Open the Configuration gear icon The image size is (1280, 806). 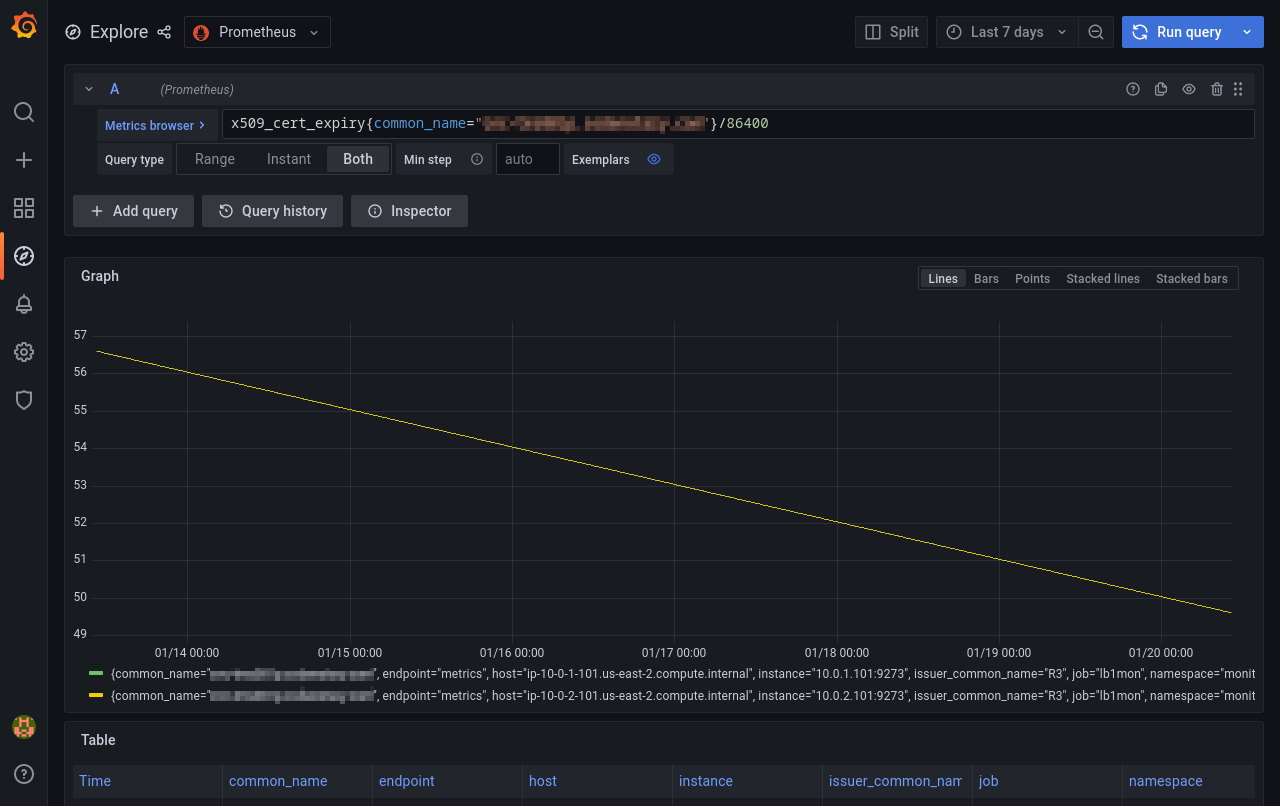click(x=24, y=352)
